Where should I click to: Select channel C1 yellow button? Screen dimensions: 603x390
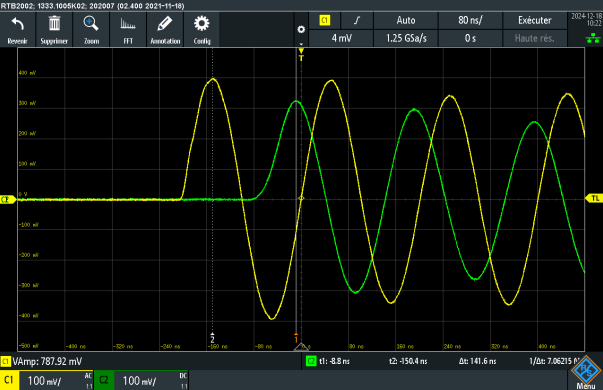click(x=9, y=380)
